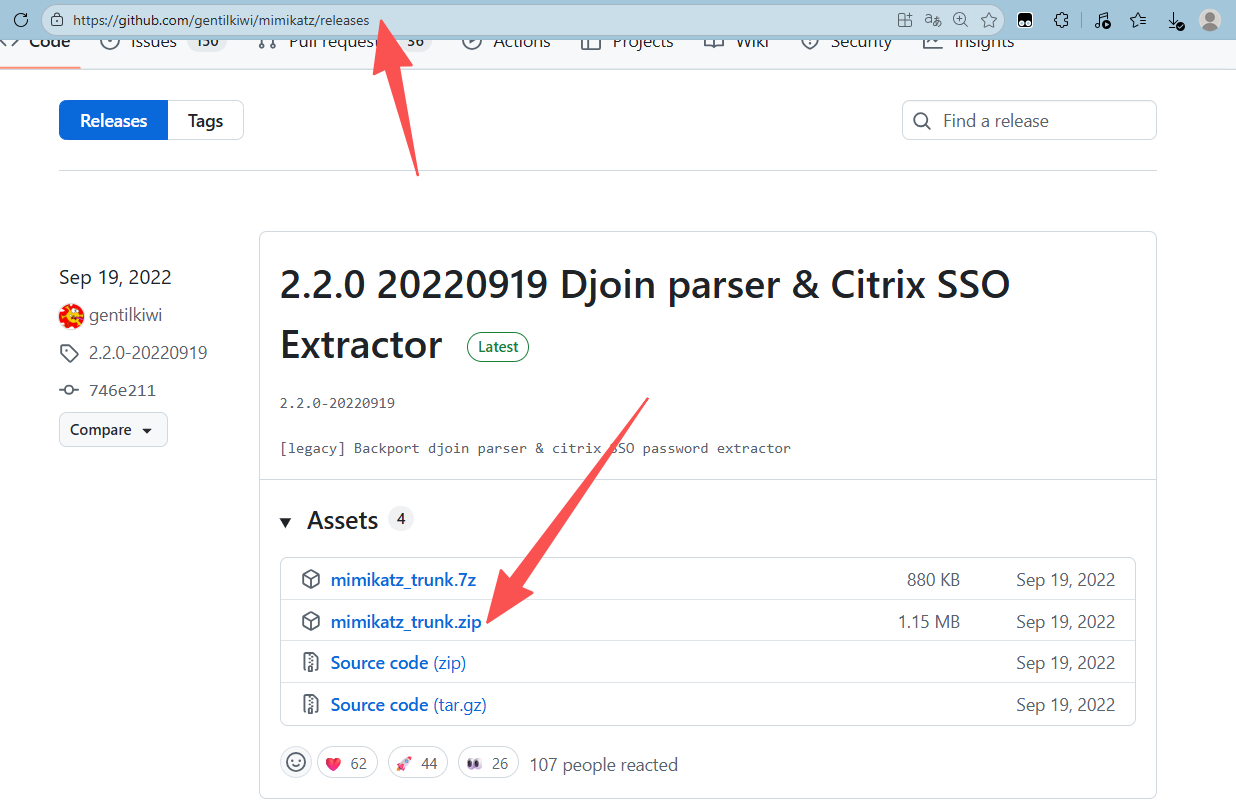Download Source code (zip)
1236x806 pixels.
click(398, 663)
